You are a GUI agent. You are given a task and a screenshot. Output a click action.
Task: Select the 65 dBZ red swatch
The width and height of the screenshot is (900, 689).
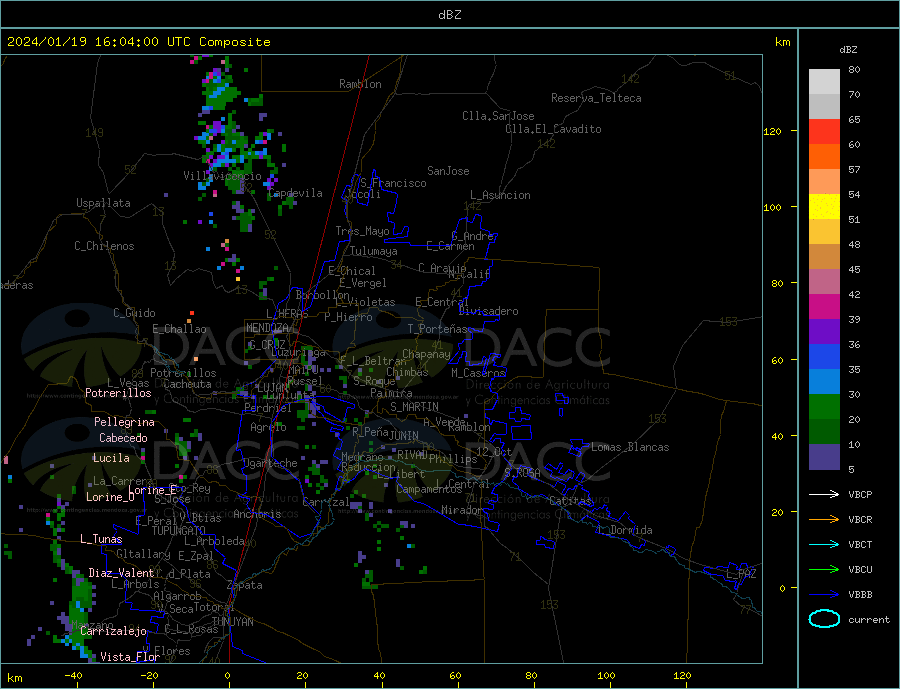[x=824, y=131]
